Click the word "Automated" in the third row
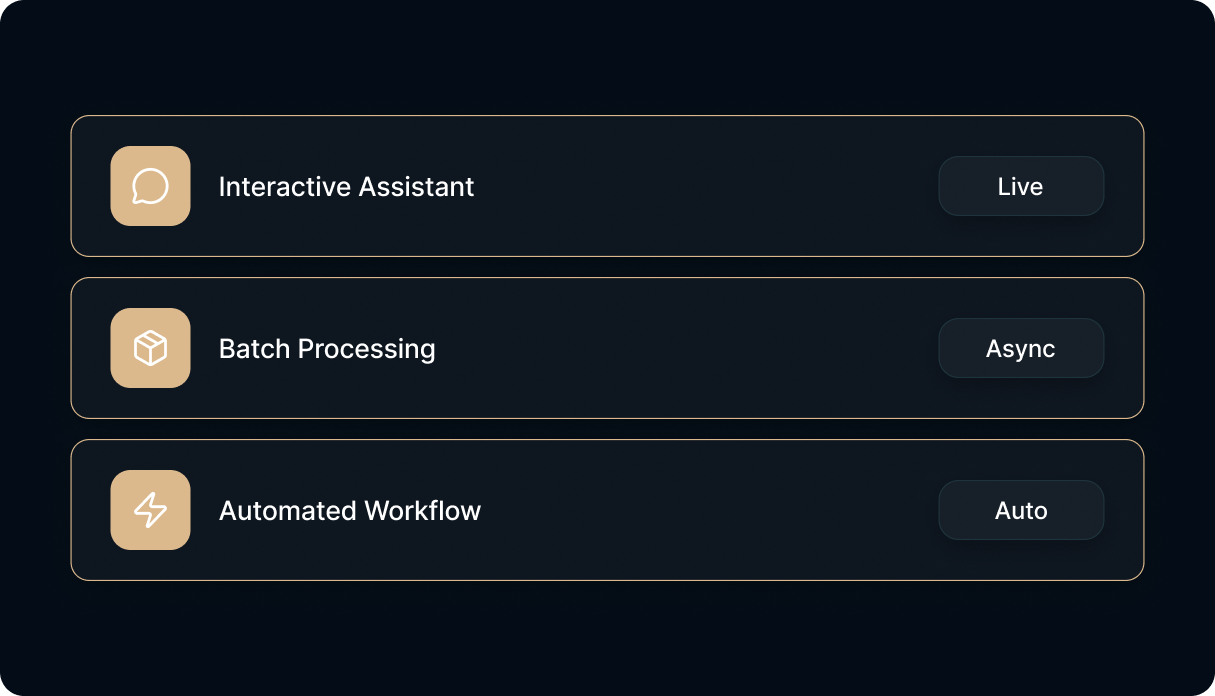The image size is (1215, 696). [x=288, y=511]
